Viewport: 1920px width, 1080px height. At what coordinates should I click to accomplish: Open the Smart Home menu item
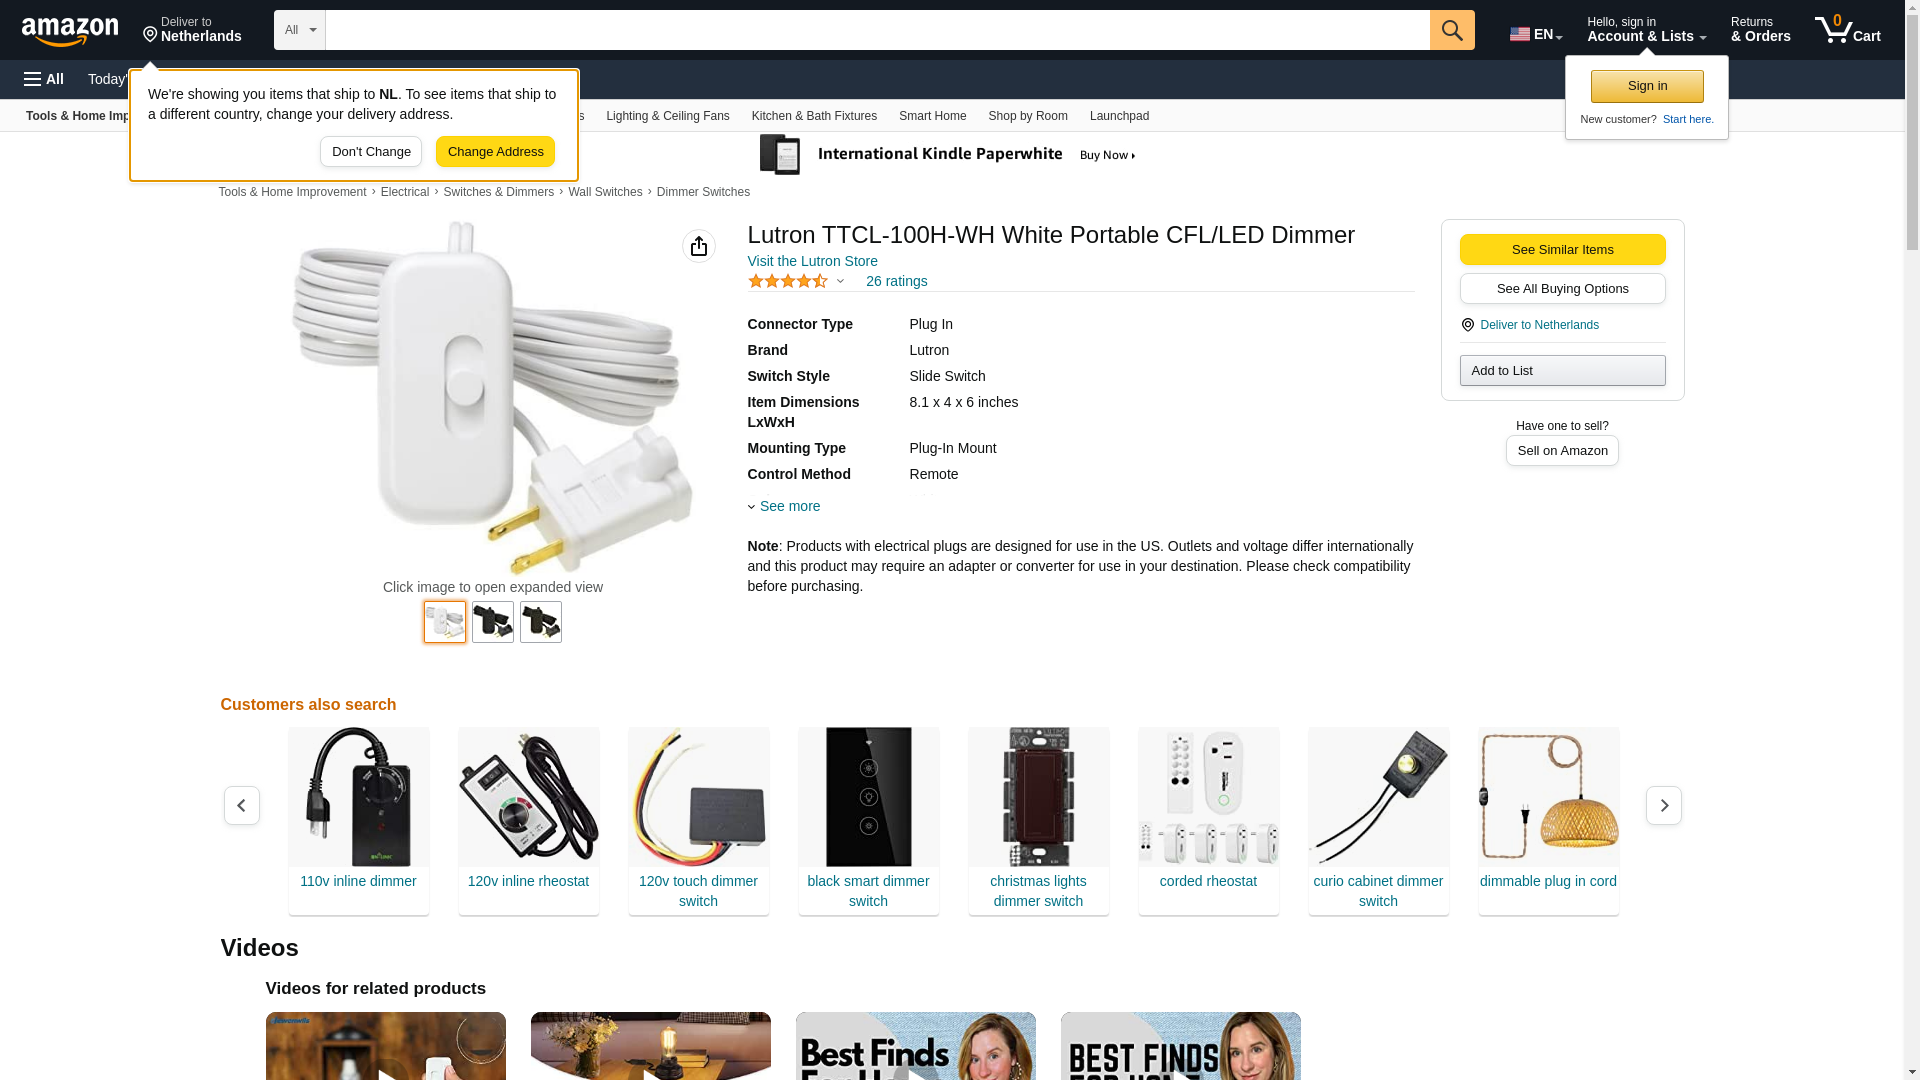(932, 116)
